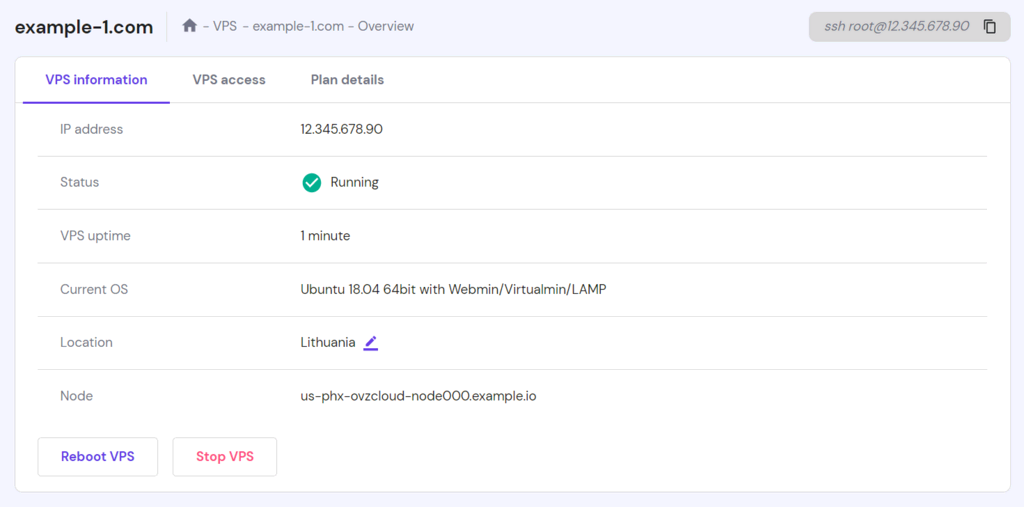Click the Location row label
The height and width of the screenshot is (507, 1024).
point(86,342)
